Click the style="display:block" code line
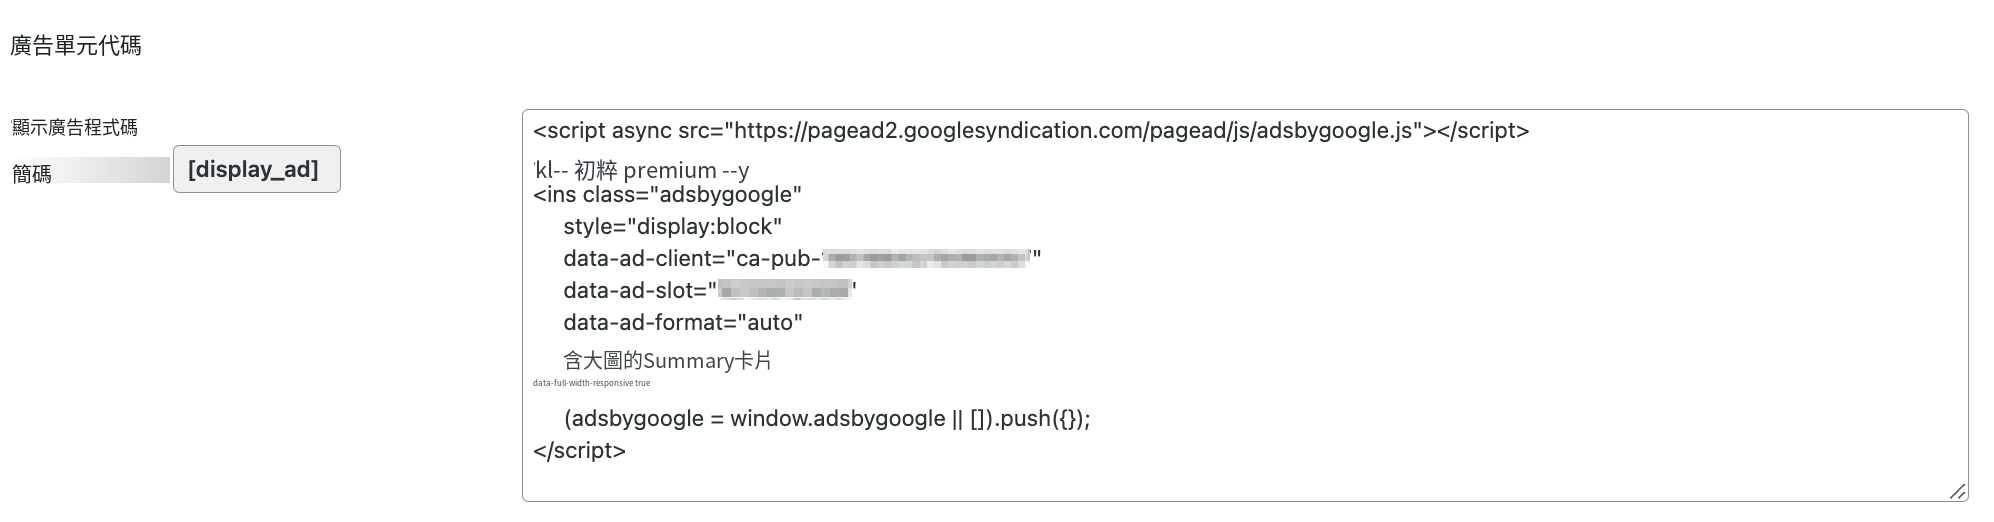This screenshot has height=522, width=1994. point(673,227)
